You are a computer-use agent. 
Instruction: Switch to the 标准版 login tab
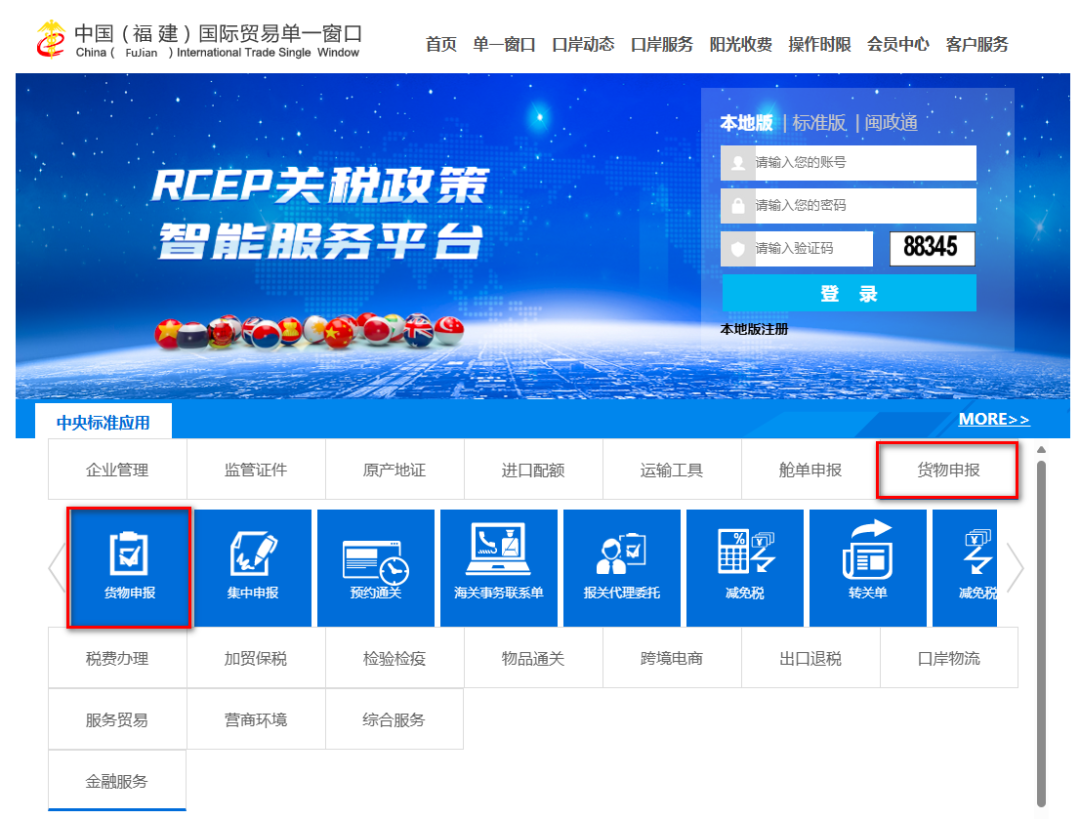click(819, 123)
